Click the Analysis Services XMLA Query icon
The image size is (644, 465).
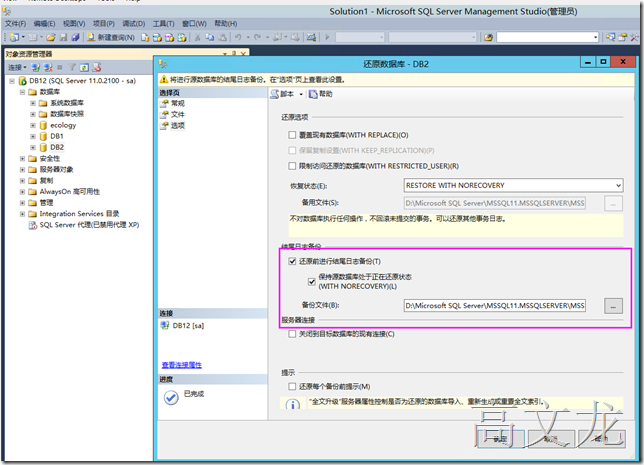click(x=182, y=37)
